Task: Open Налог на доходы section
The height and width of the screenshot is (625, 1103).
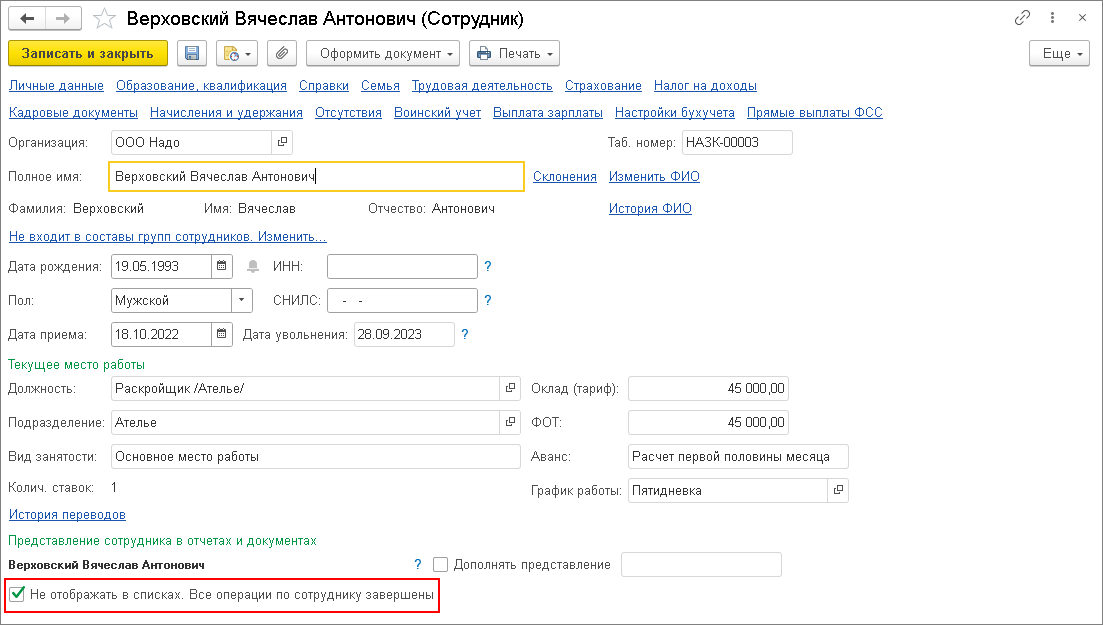Action: [705, 86]
